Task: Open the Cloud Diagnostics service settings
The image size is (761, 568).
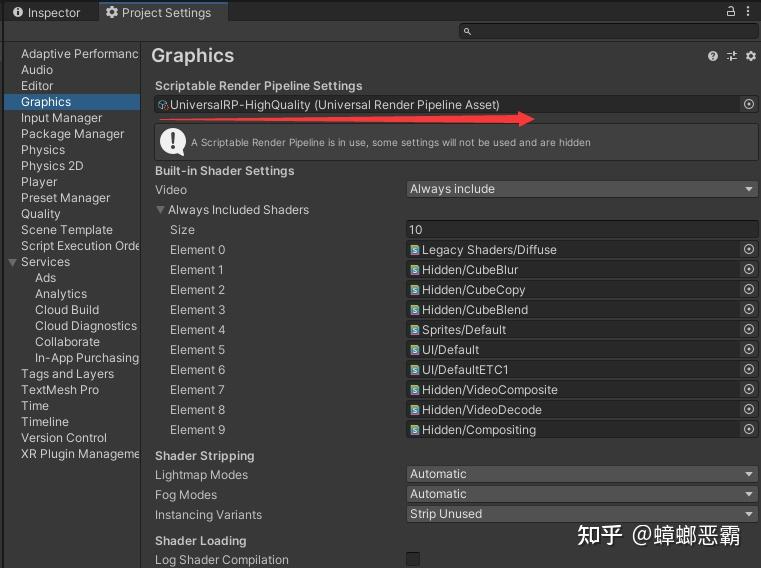Action: pos(86,326)
